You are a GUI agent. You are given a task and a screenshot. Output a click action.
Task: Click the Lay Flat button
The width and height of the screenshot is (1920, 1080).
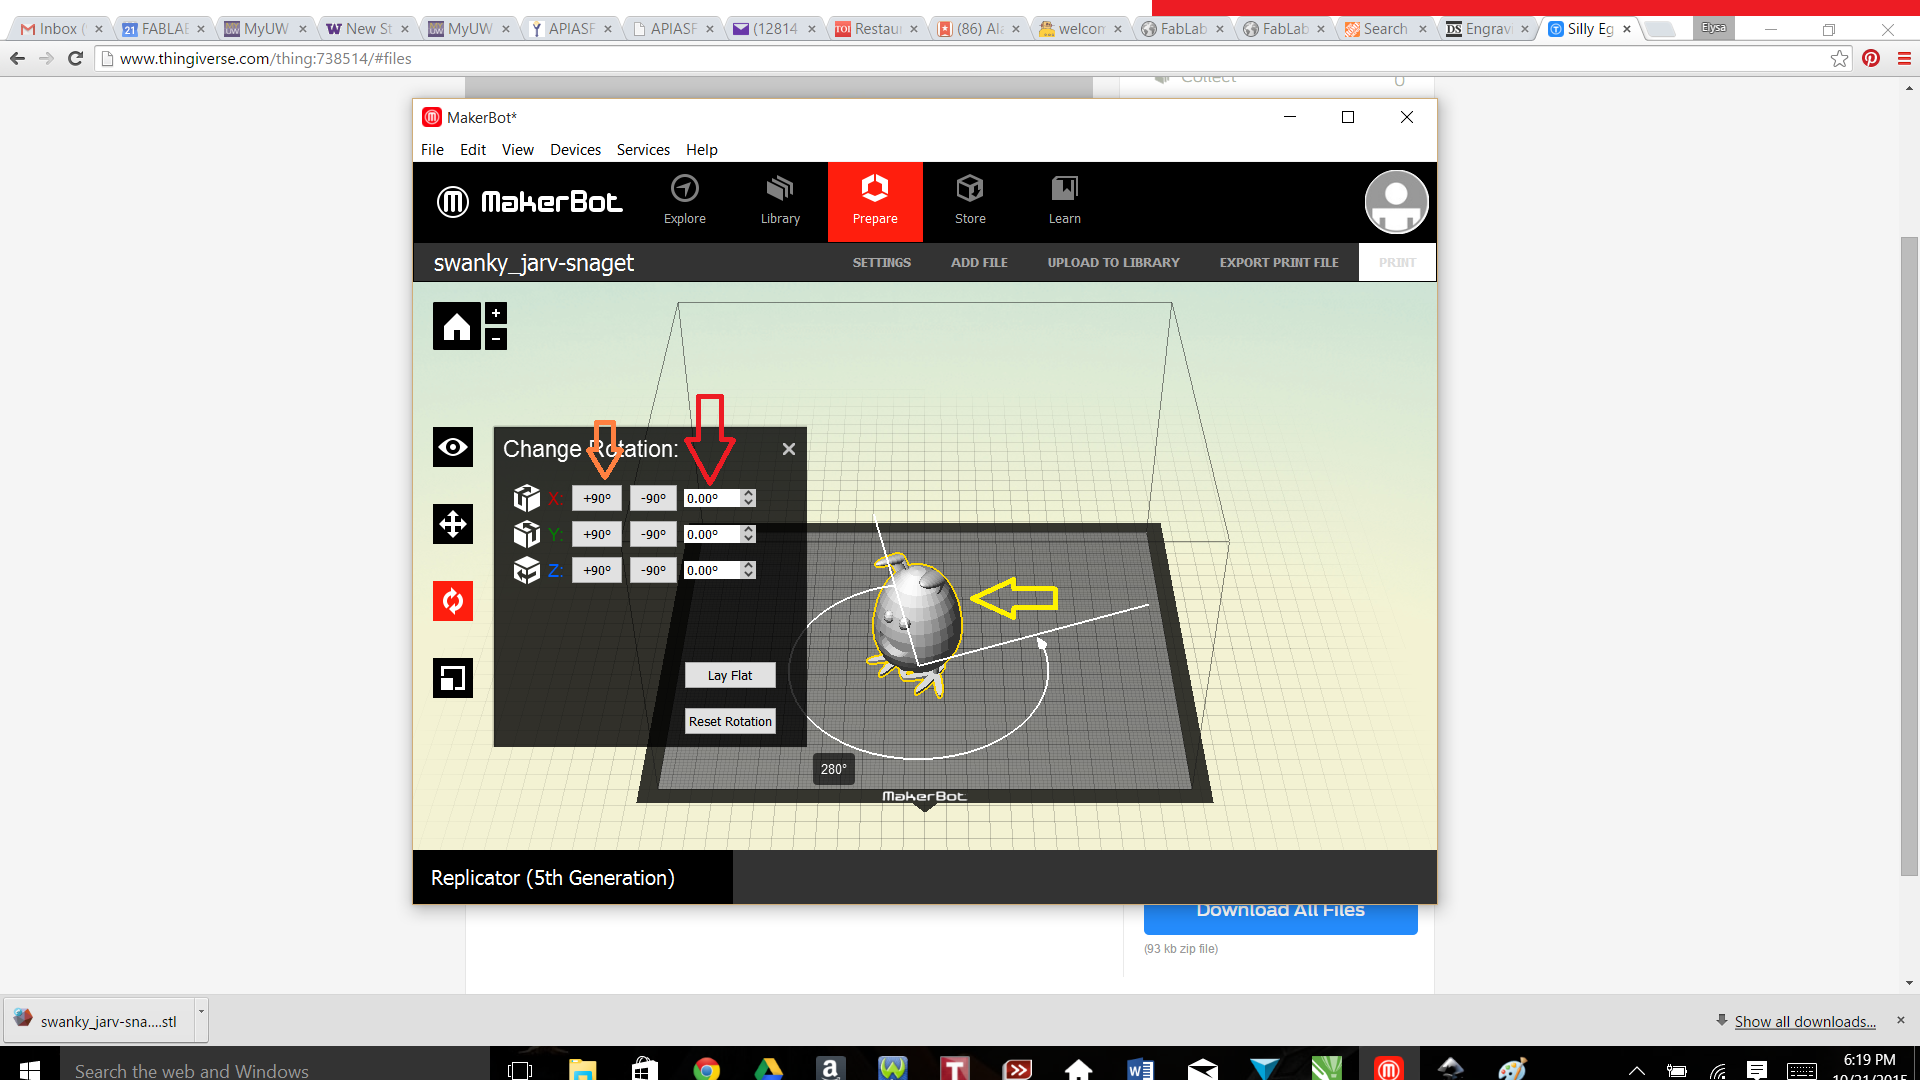coord(729,675)
